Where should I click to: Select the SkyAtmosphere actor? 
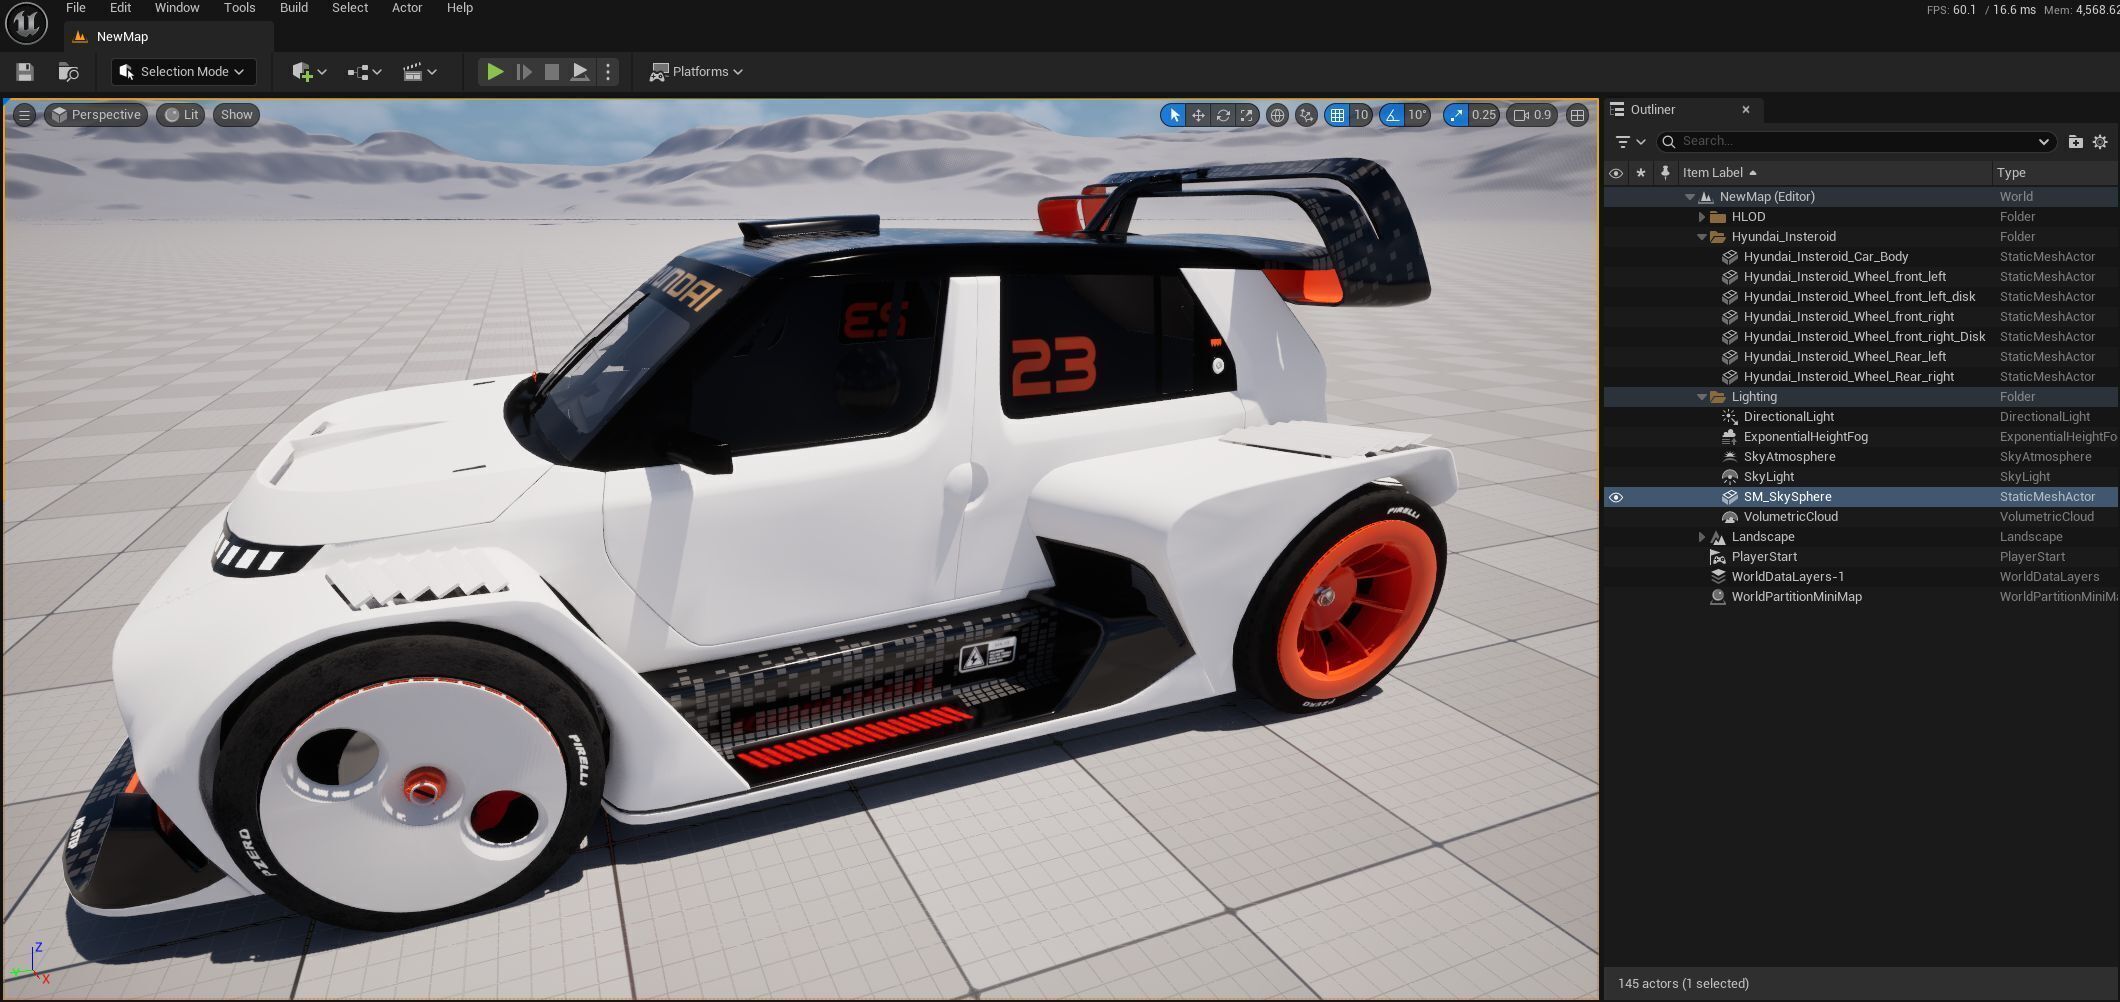1861,457
